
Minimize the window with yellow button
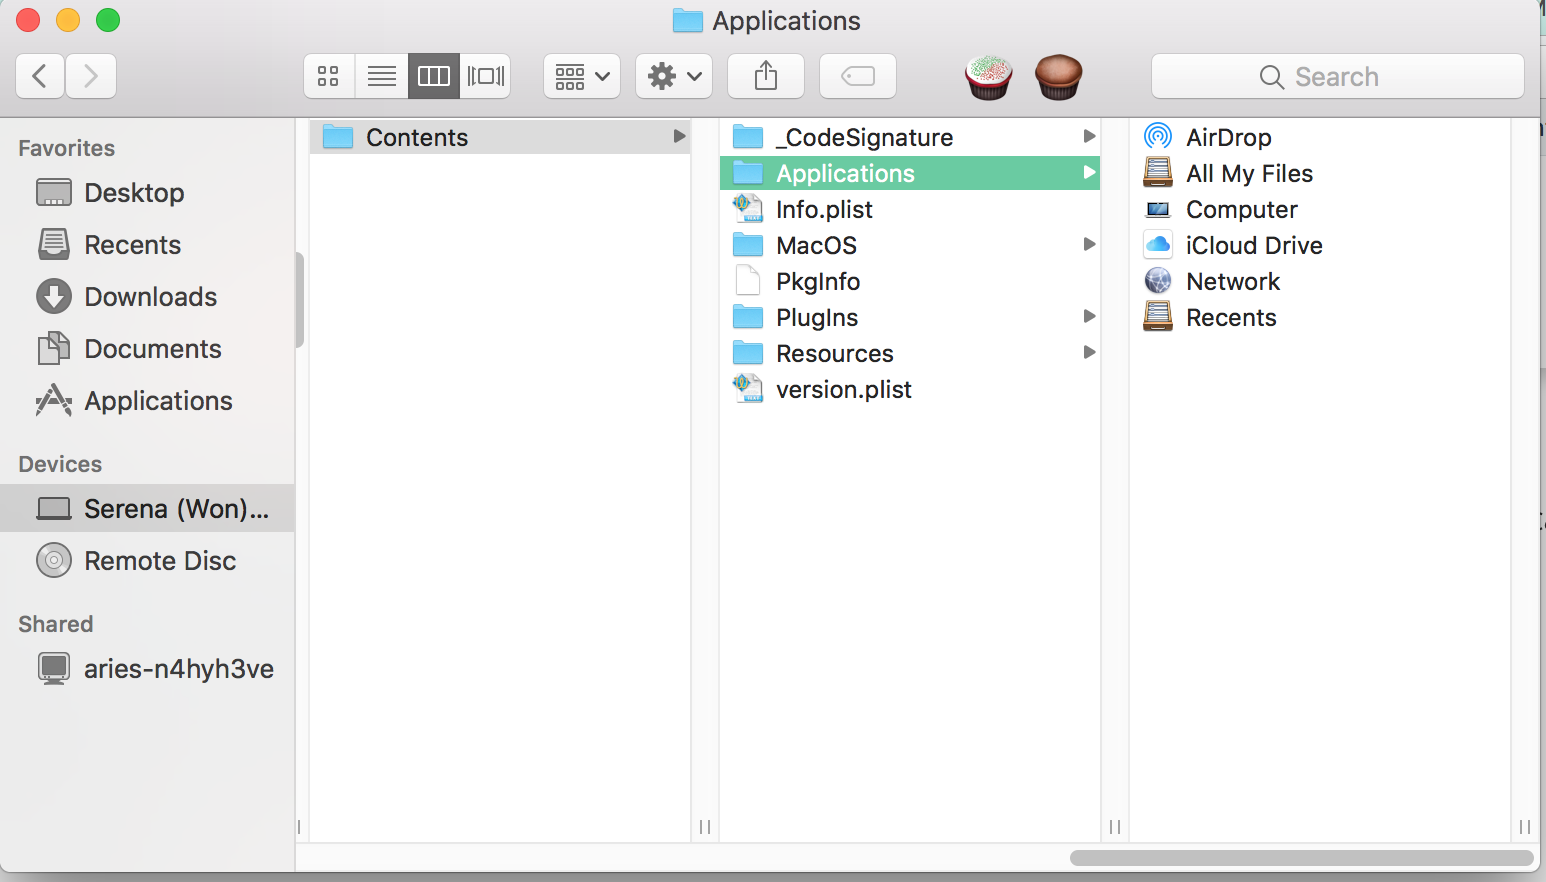(68, 20)
